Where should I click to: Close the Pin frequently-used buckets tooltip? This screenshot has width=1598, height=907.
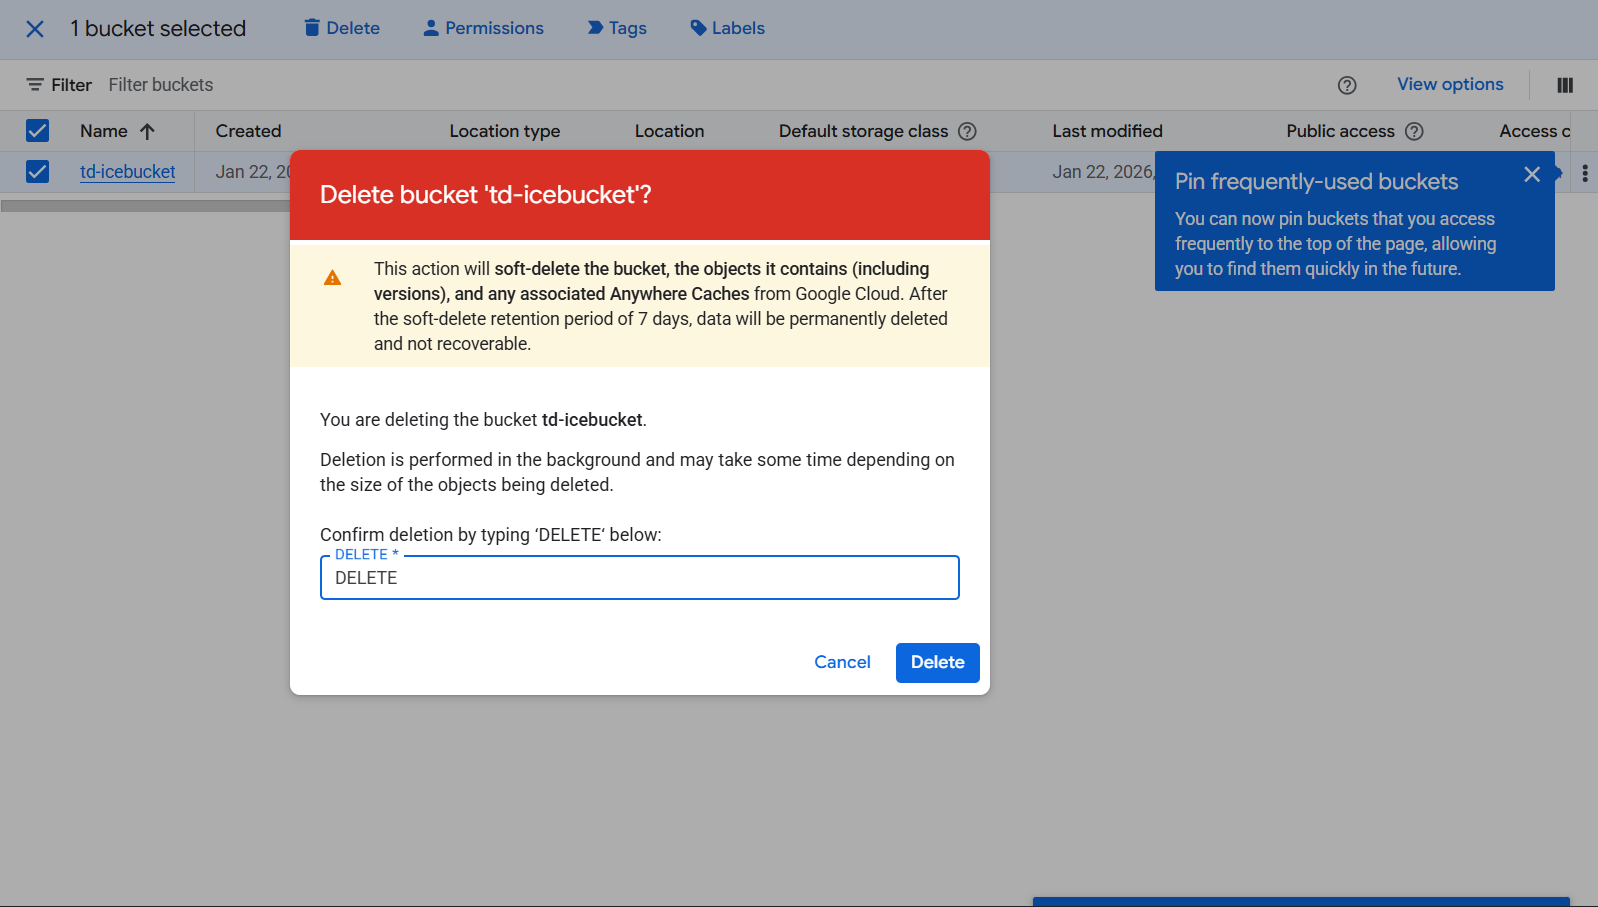click(1531, 175)
